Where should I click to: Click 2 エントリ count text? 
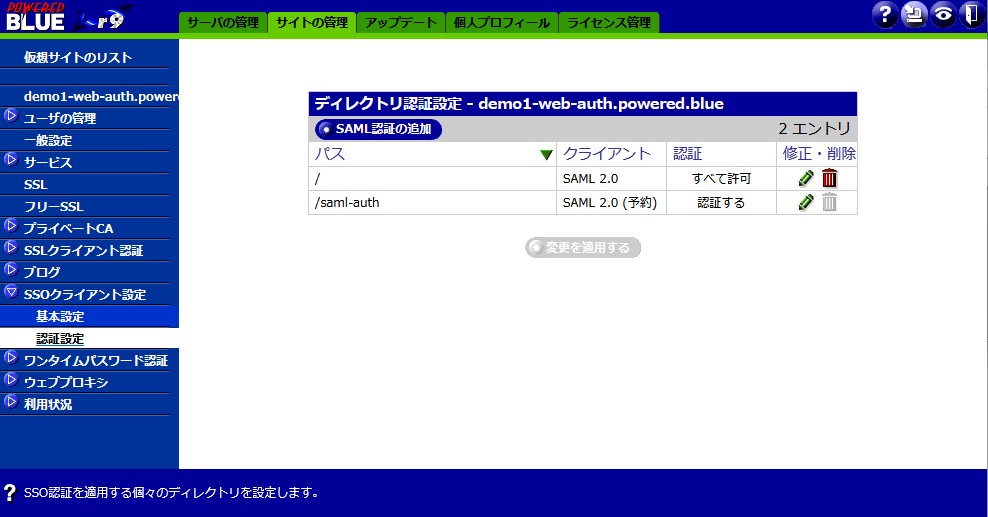click(x=815, y=129)
